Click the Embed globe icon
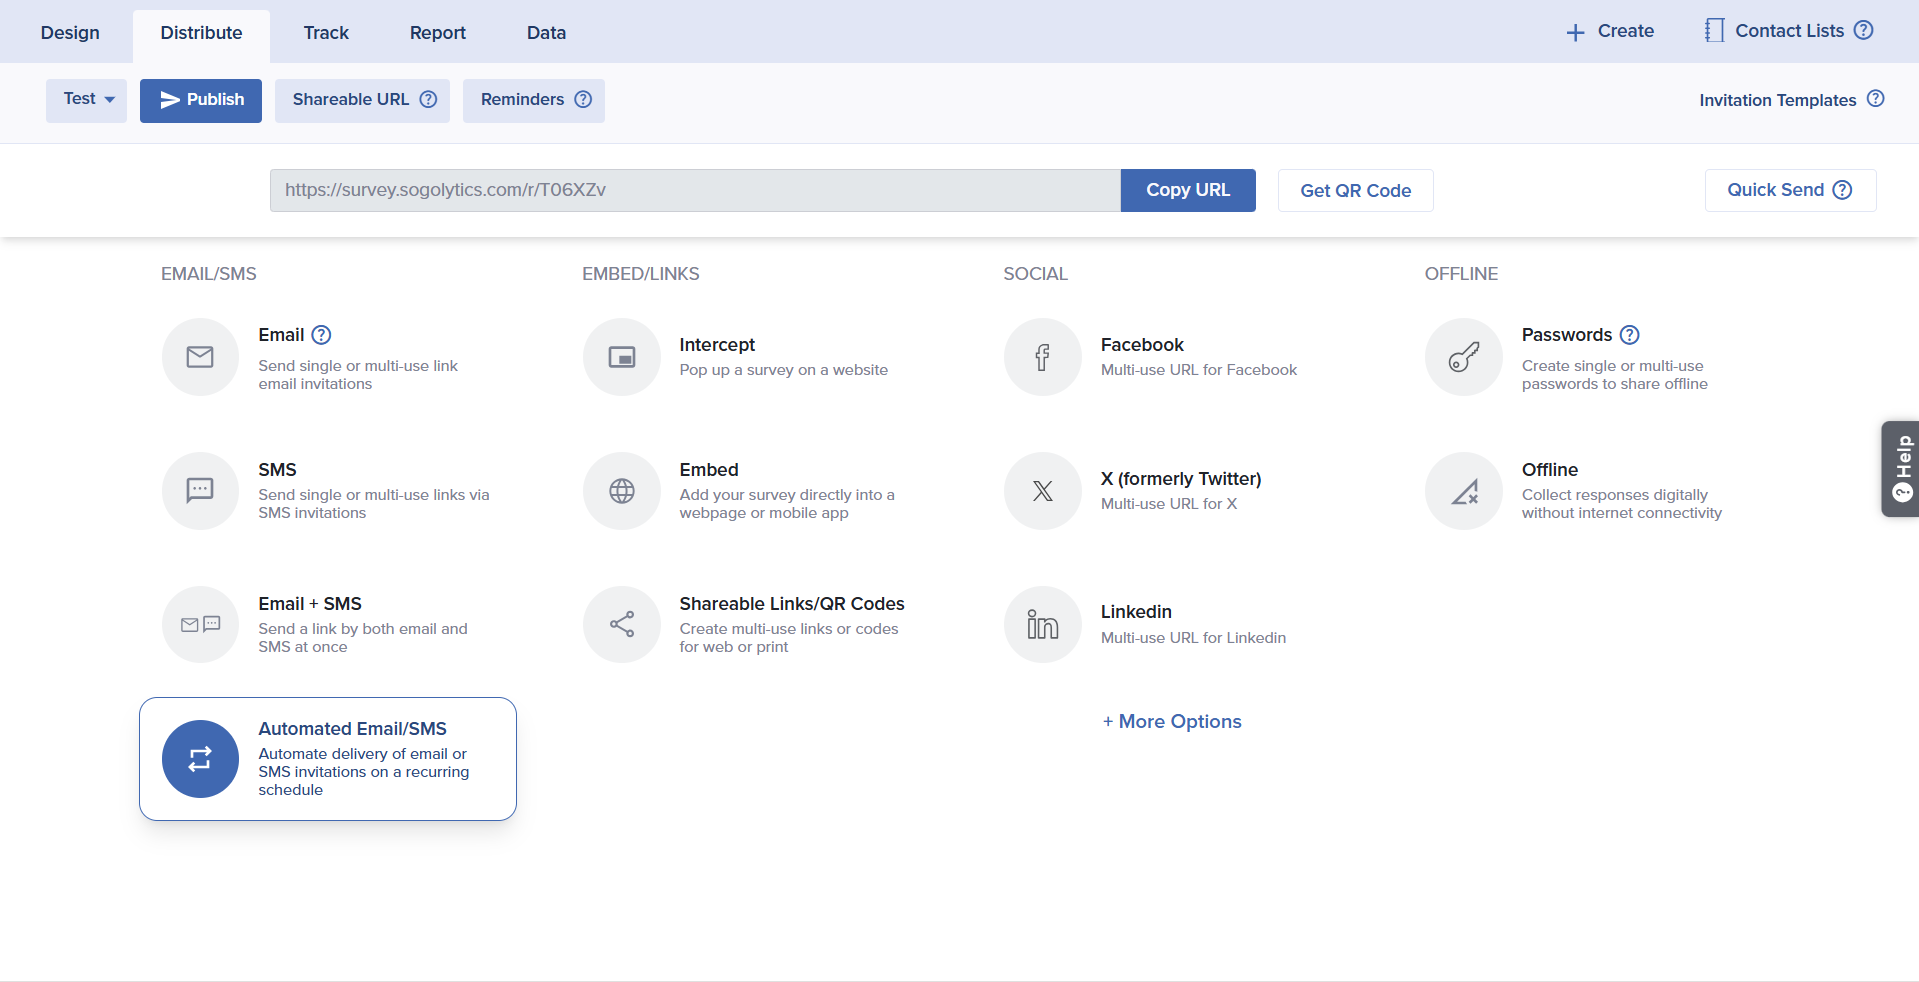 click(622, 491)
